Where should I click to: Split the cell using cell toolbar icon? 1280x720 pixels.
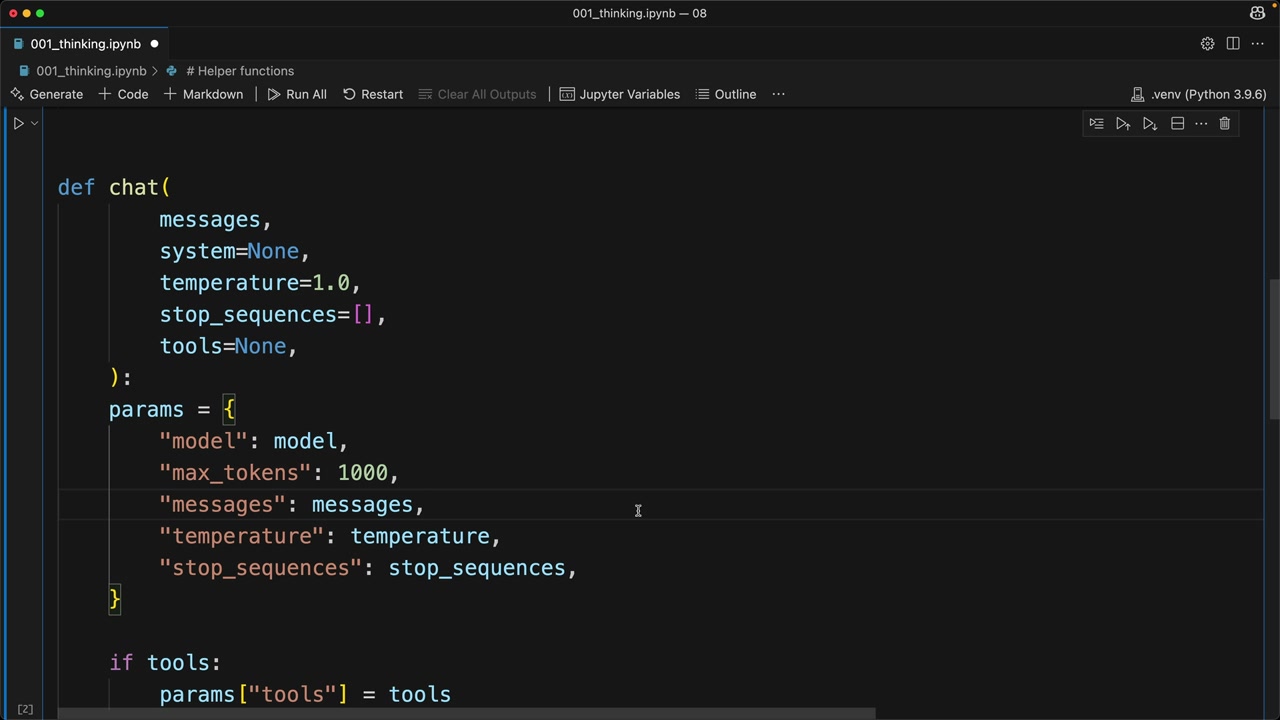(1177, 124)
